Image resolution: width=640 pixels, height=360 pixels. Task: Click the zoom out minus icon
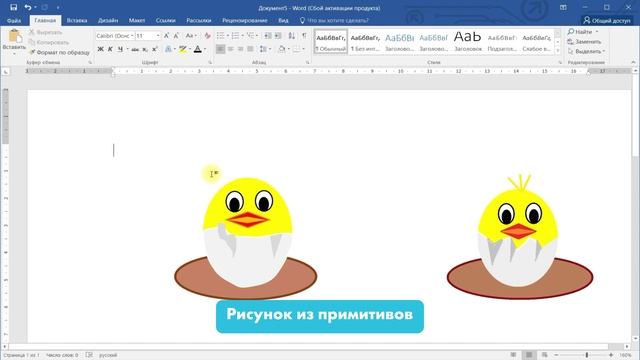coord(556,355)
